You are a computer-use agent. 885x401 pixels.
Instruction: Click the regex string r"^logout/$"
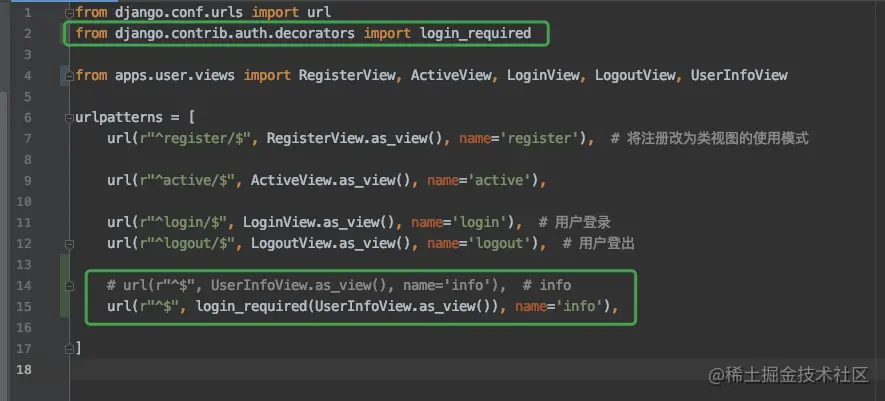(x=186, y=243)
